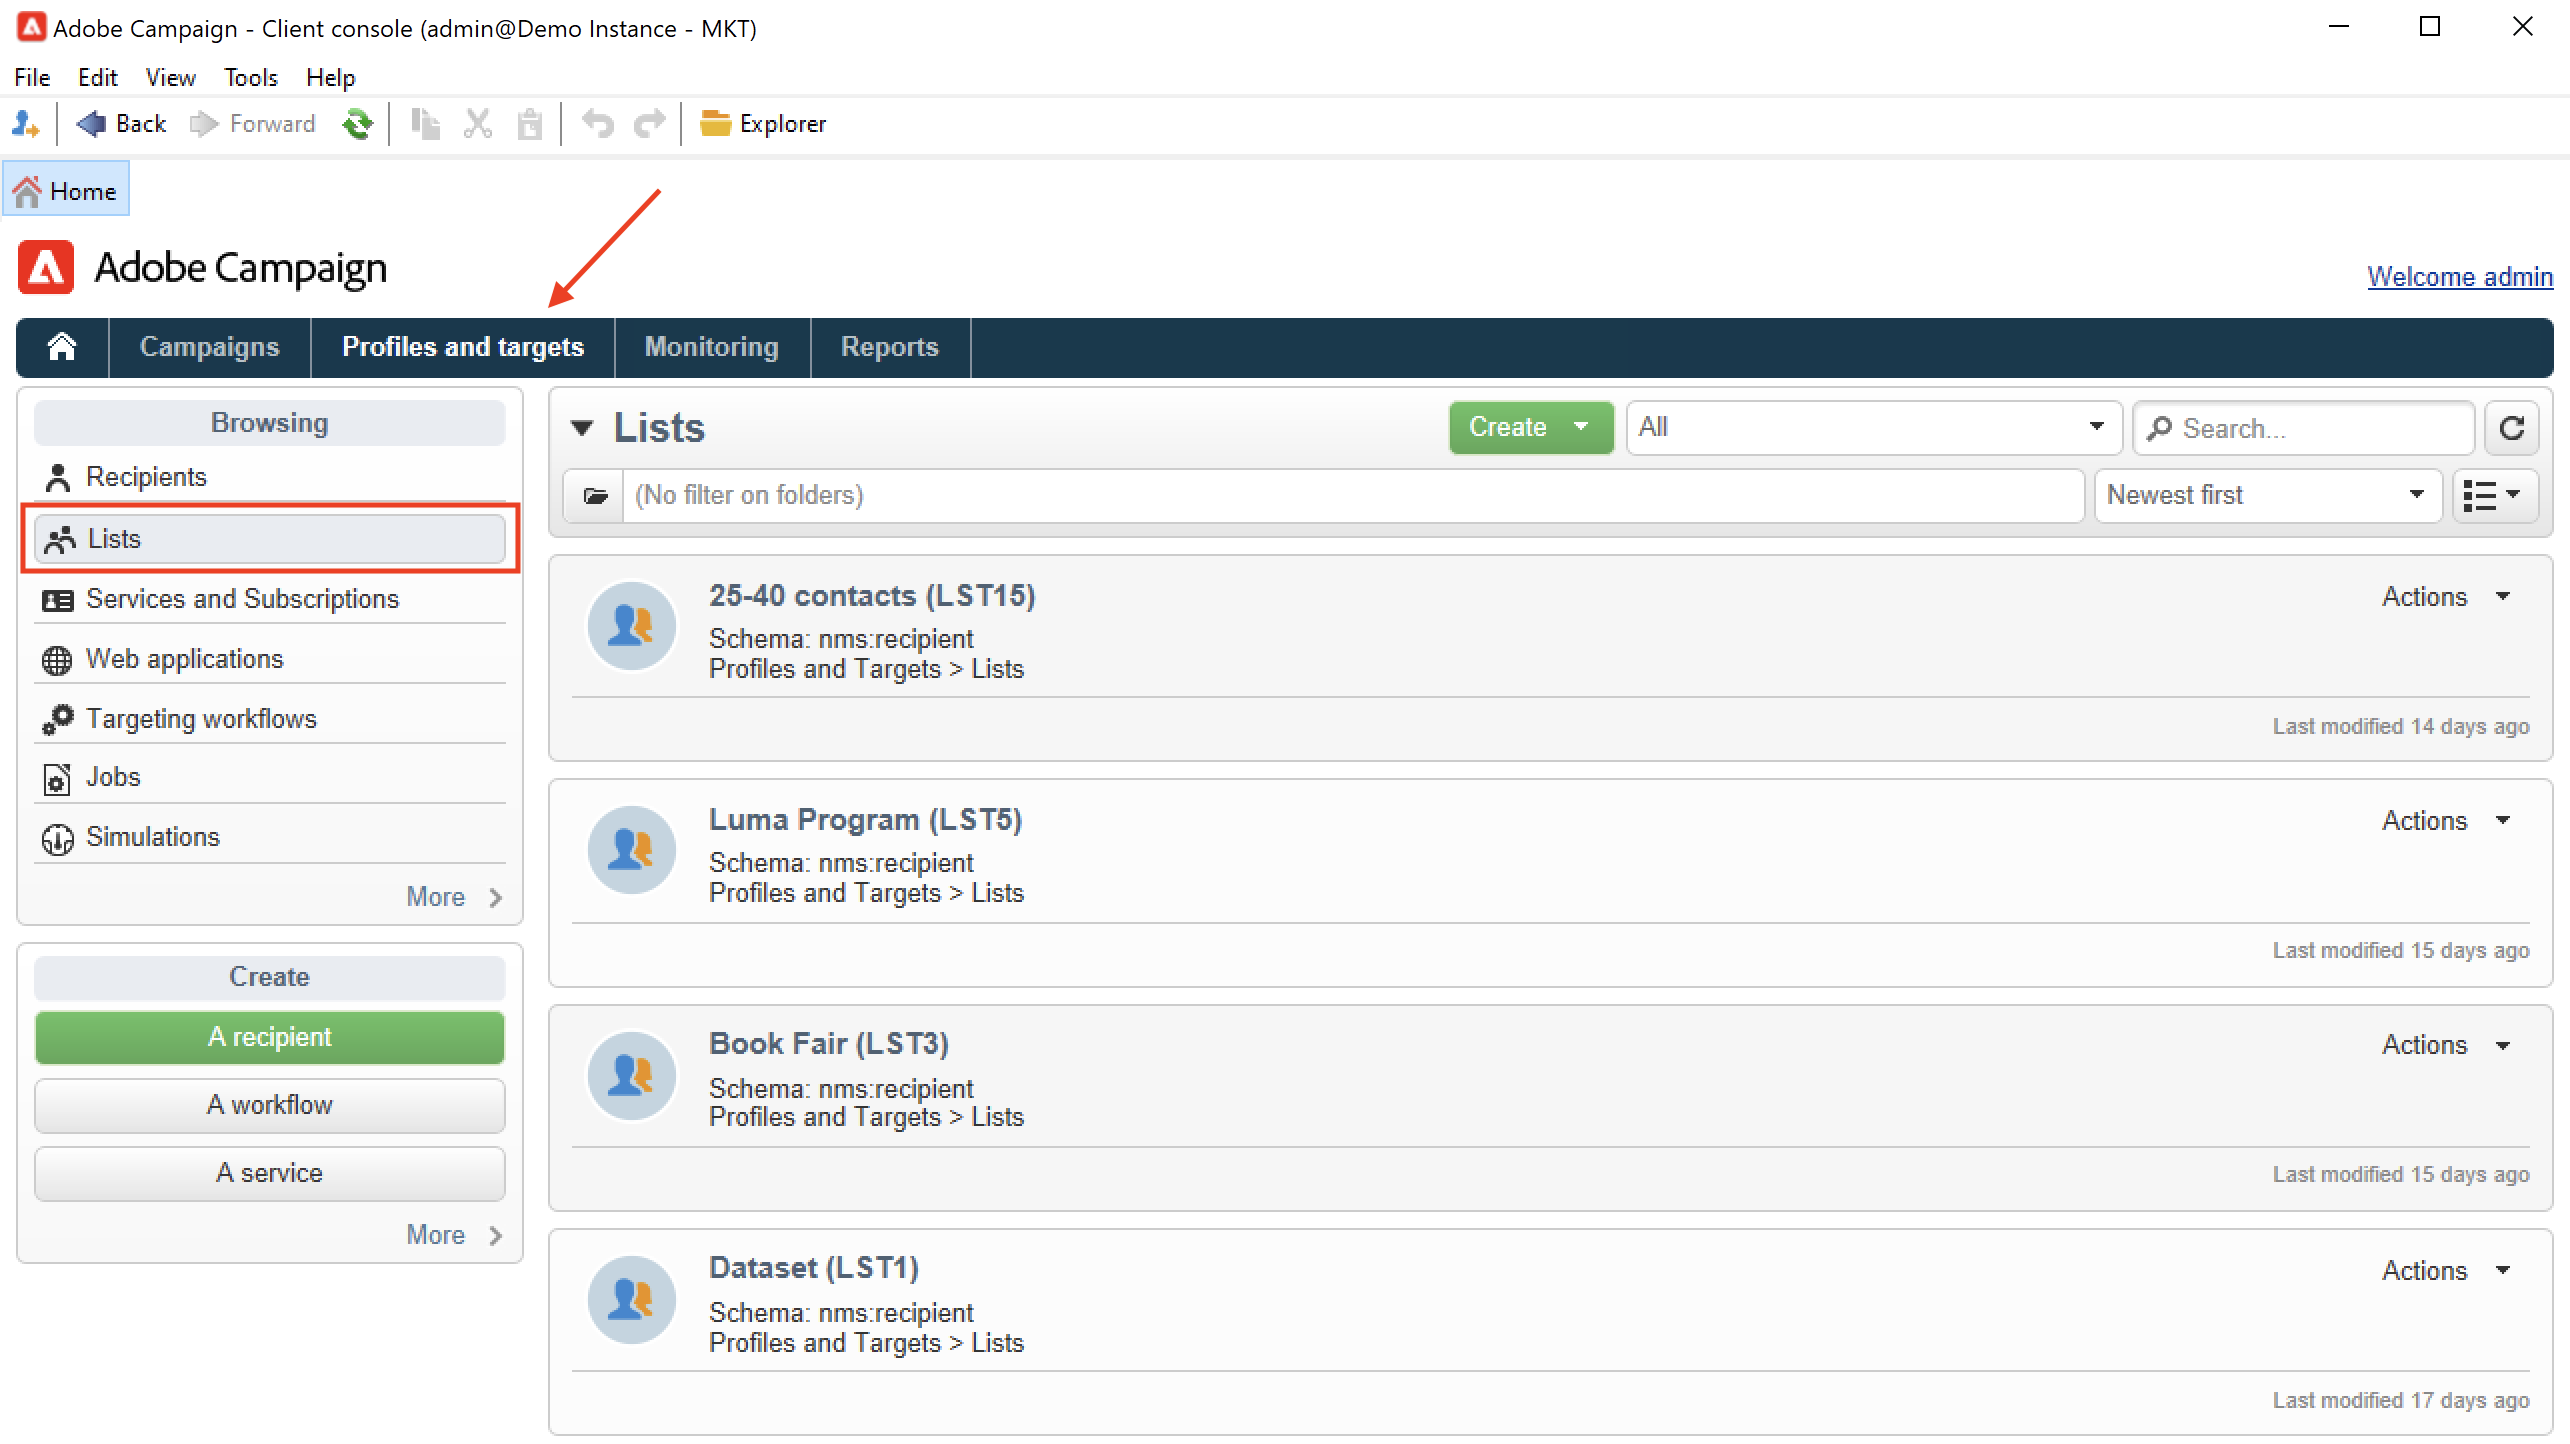Switch to the Campaigns tab

click(x=209, y=347)
